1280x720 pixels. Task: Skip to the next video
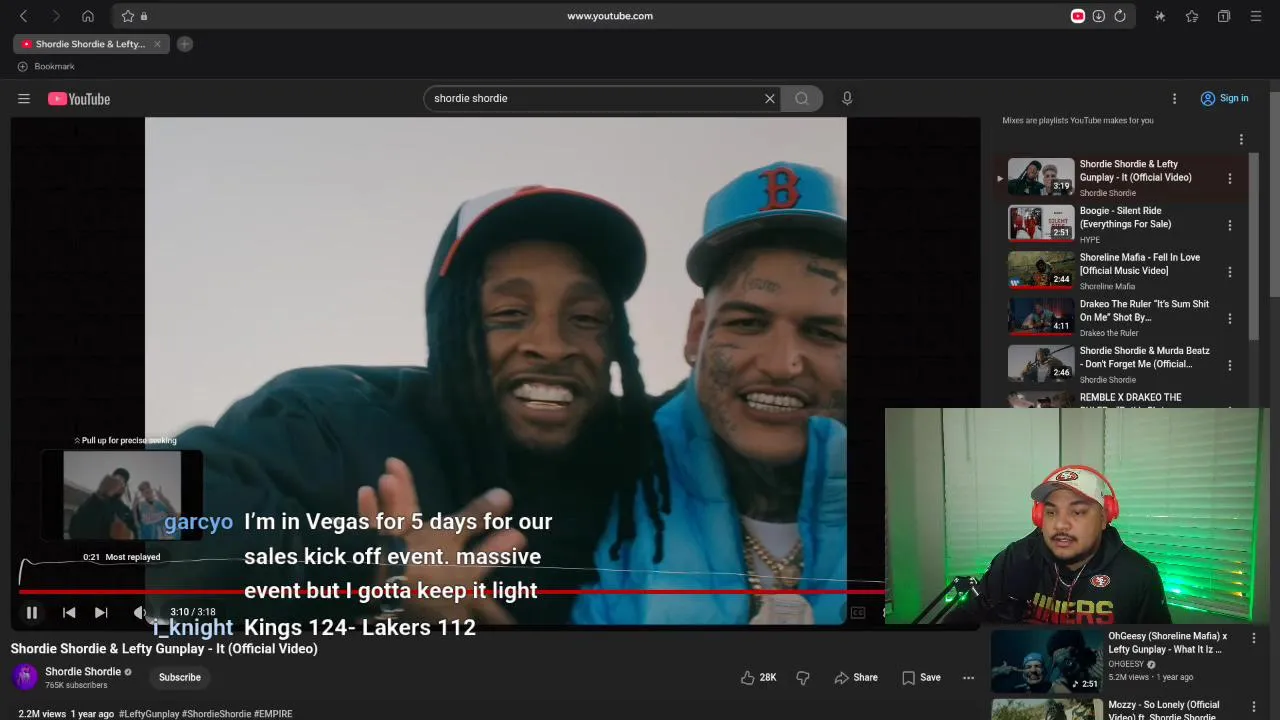[101, 612]
